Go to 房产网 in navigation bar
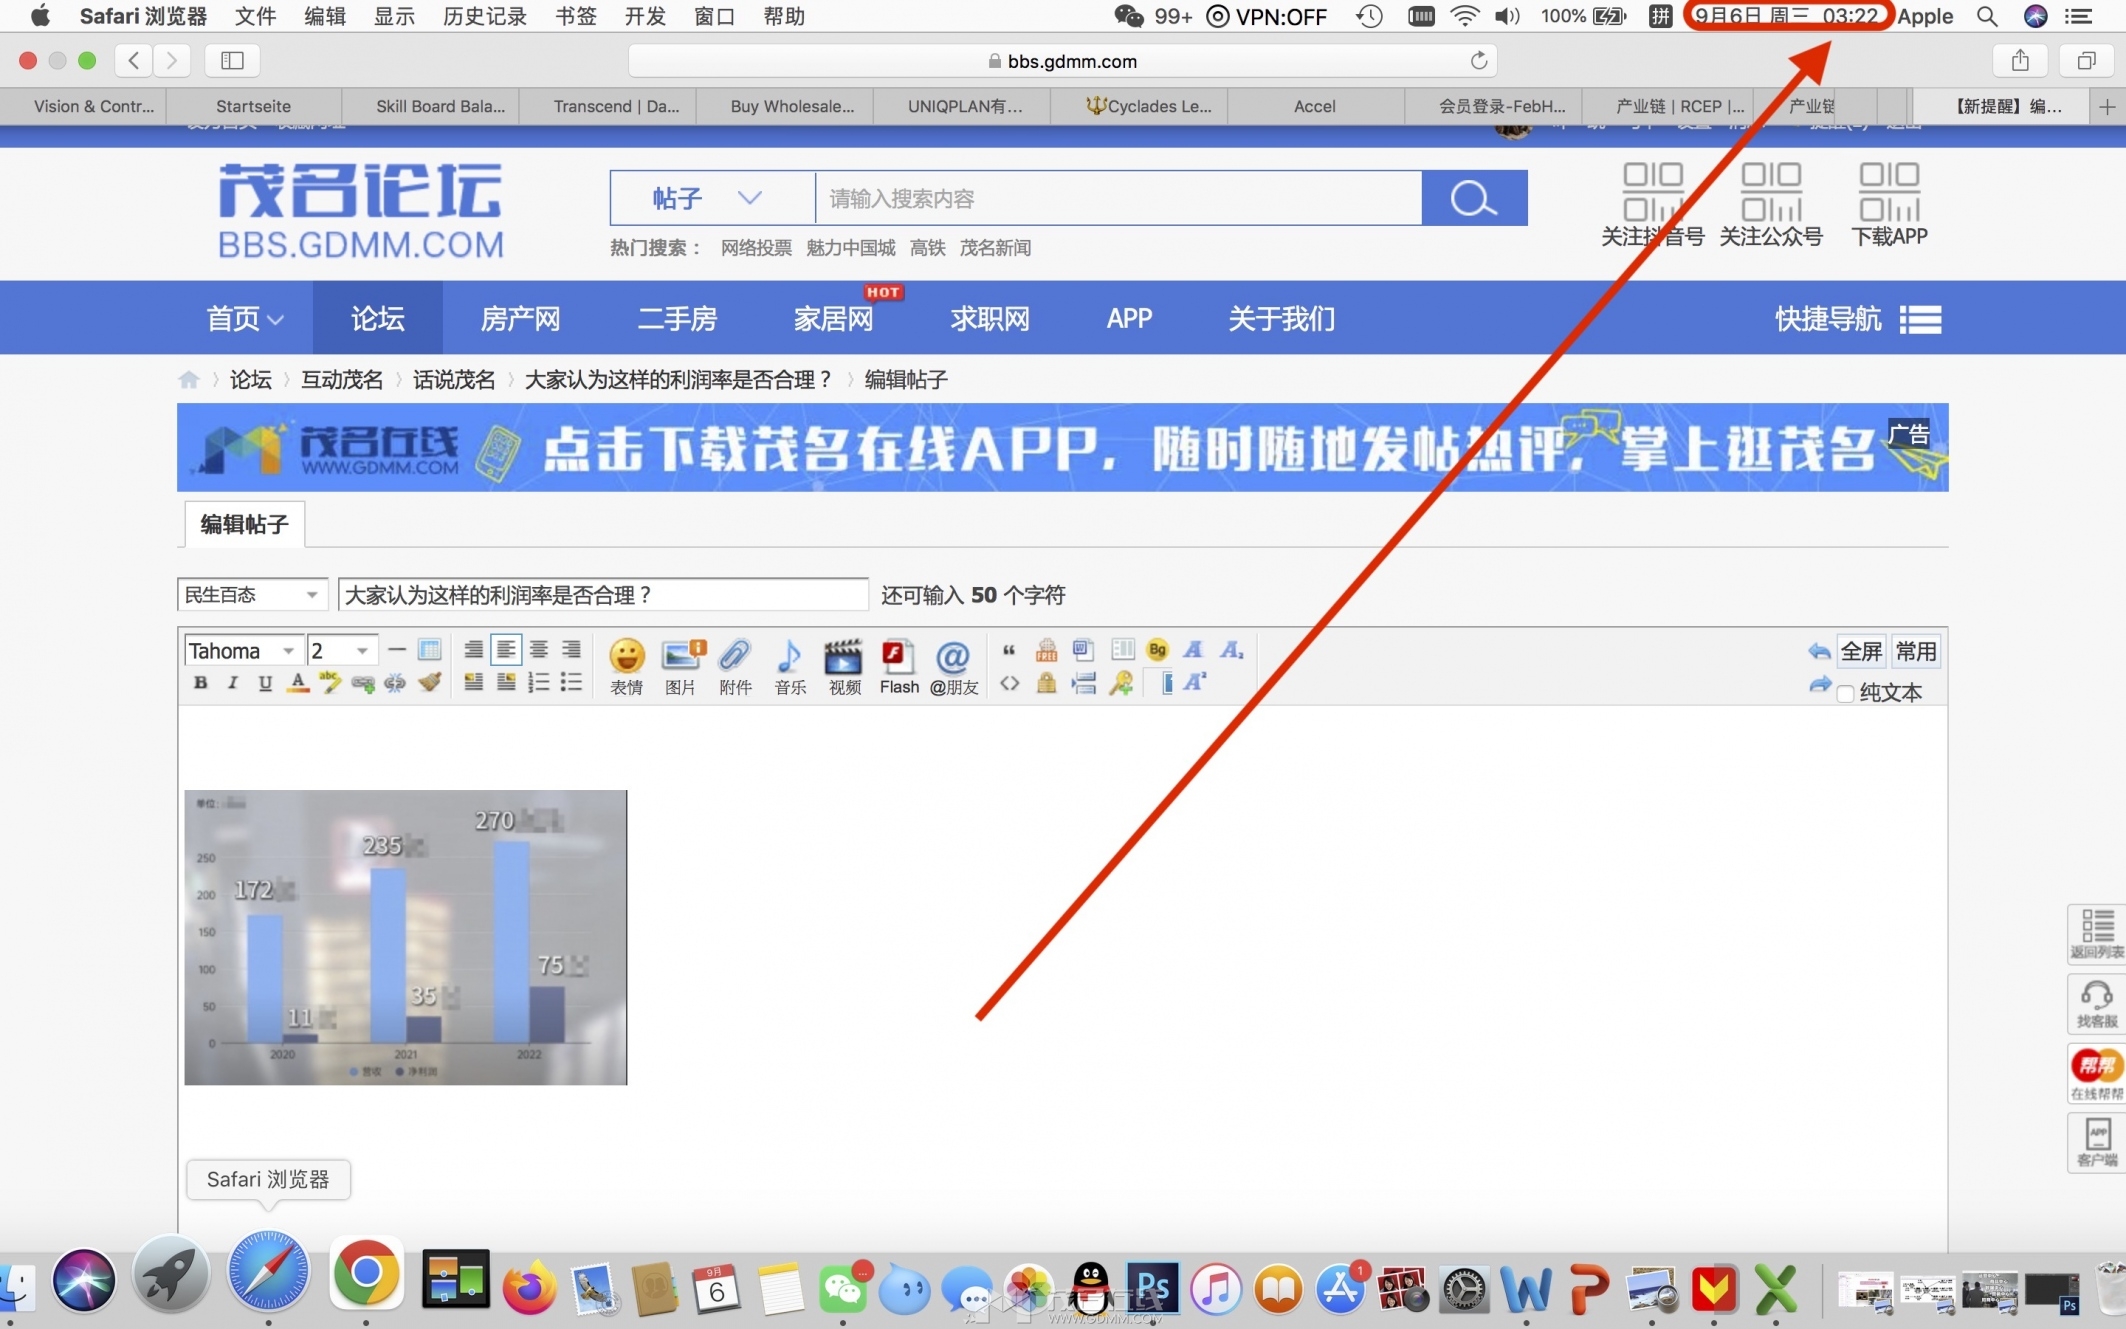The width and height of the screenshot is (2126, 1329). [520, 318]
